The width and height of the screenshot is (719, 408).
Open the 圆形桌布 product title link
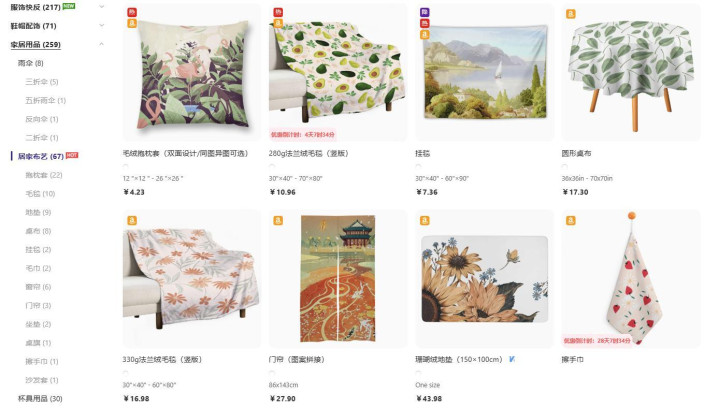coord(576,154)
